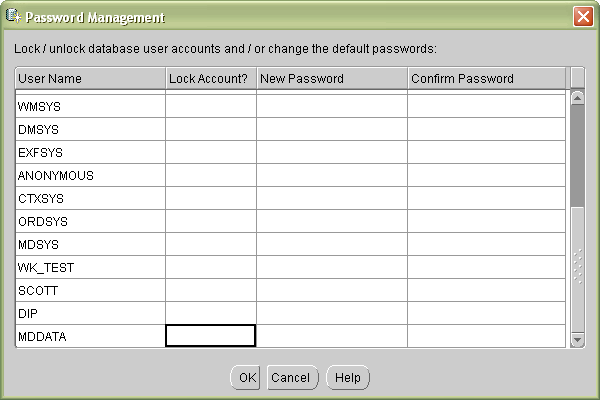The width and height of the screenshot is (600, 400).
Task: Click the User Name column header
Action: tap(90, 78)
